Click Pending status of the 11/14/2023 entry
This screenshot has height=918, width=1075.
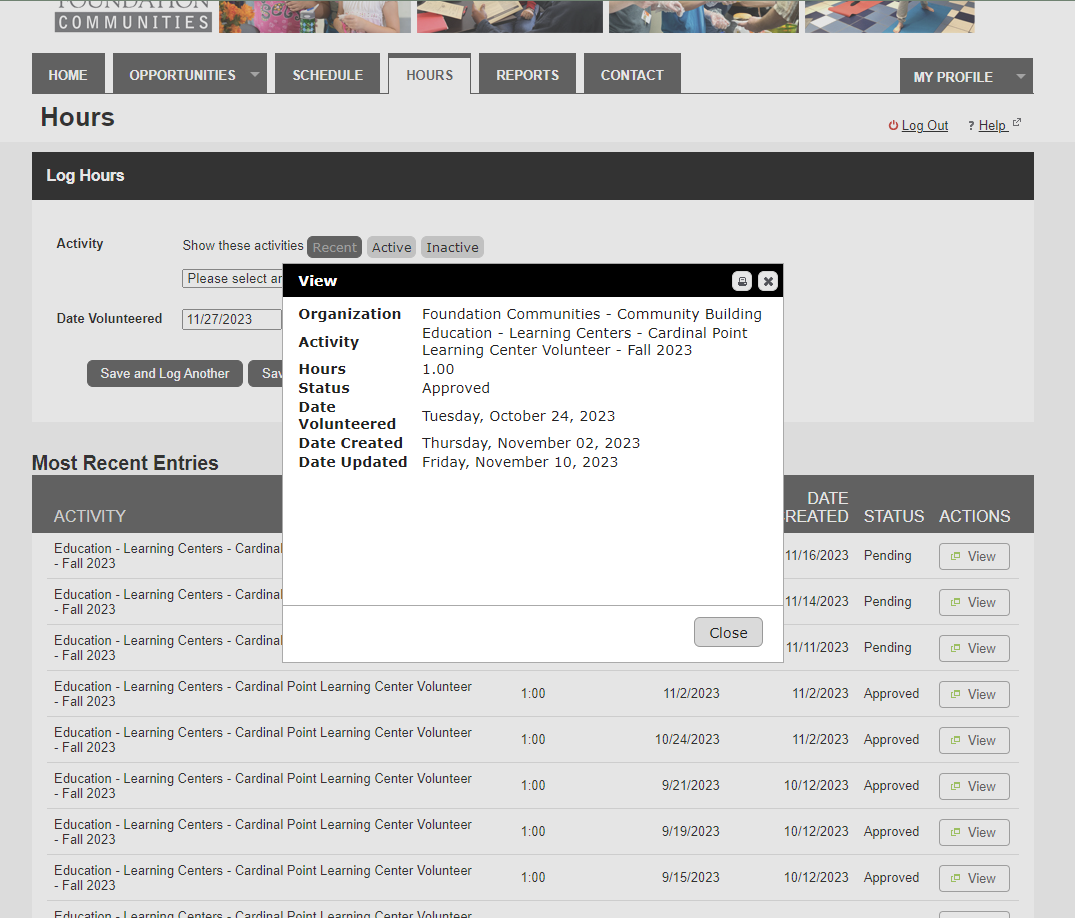[887, 601]
